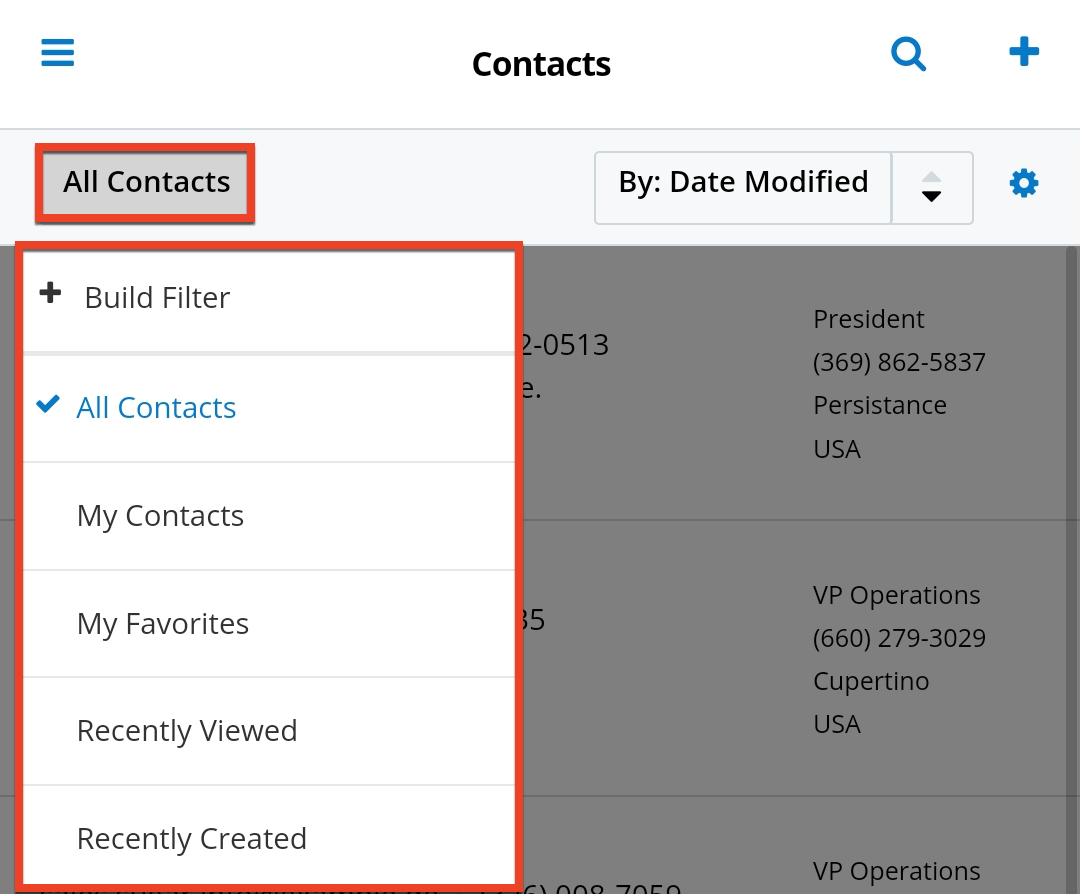This screenshot has width=1080, height=894.
Task: Click the Persistance city text
Action: [x=880, y=405]
